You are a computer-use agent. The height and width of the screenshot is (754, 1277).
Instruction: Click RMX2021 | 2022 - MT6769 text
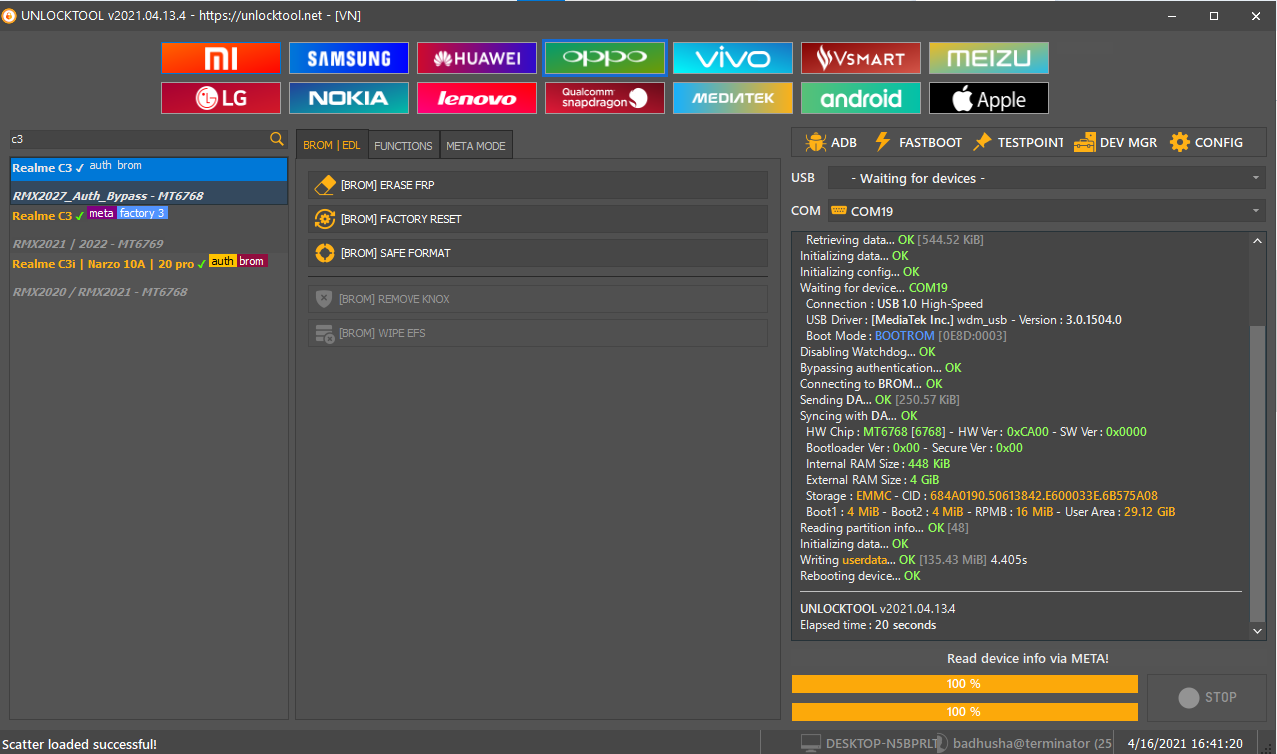pos(88,244)
